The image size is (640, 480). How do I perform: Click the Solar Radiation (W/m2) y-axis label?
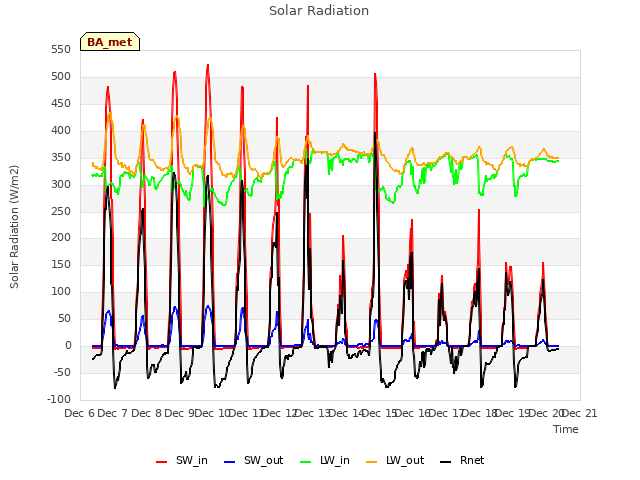(x=14, y=227)
